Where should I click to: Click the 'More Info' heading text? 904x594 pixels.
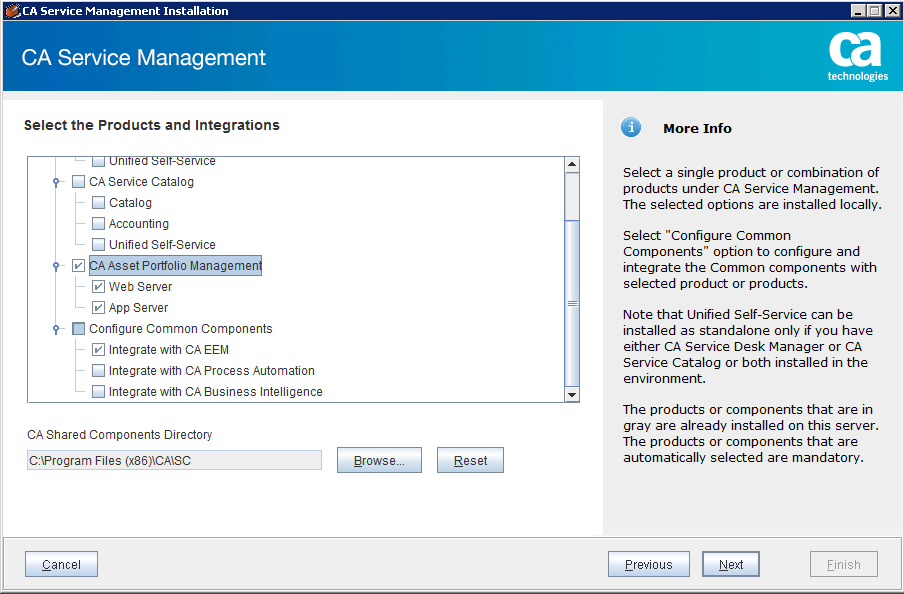tap(697, 128)
